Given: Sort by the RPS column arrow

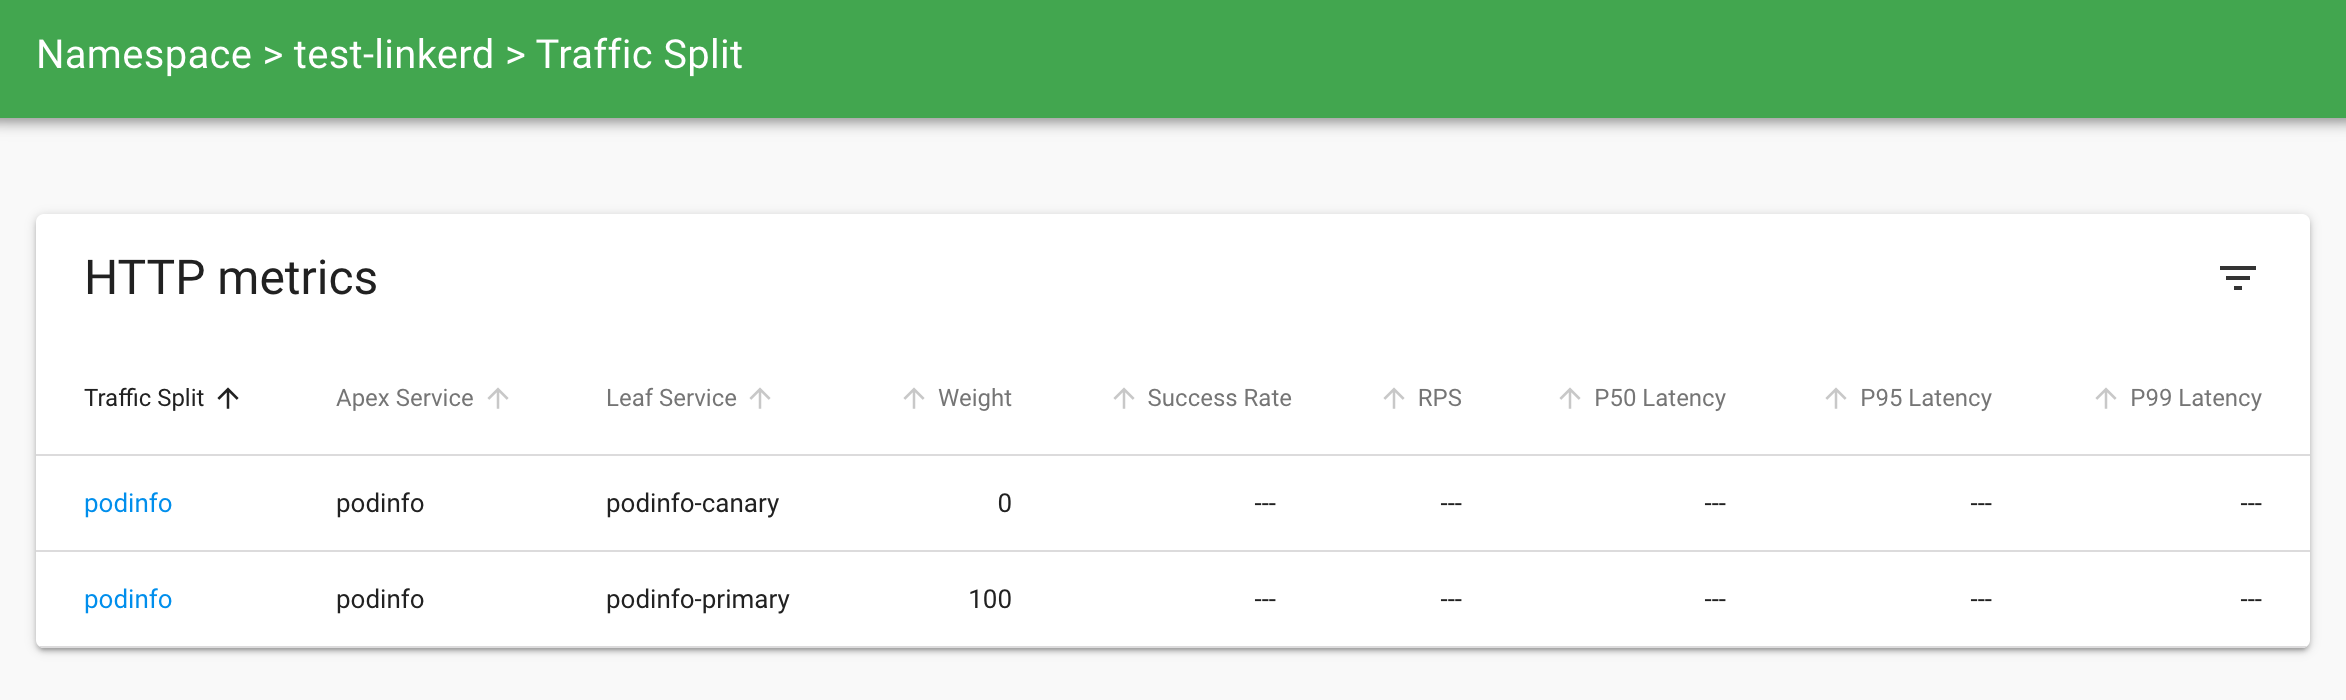Looking at the screenshot, I should (x=1391, y=398).
